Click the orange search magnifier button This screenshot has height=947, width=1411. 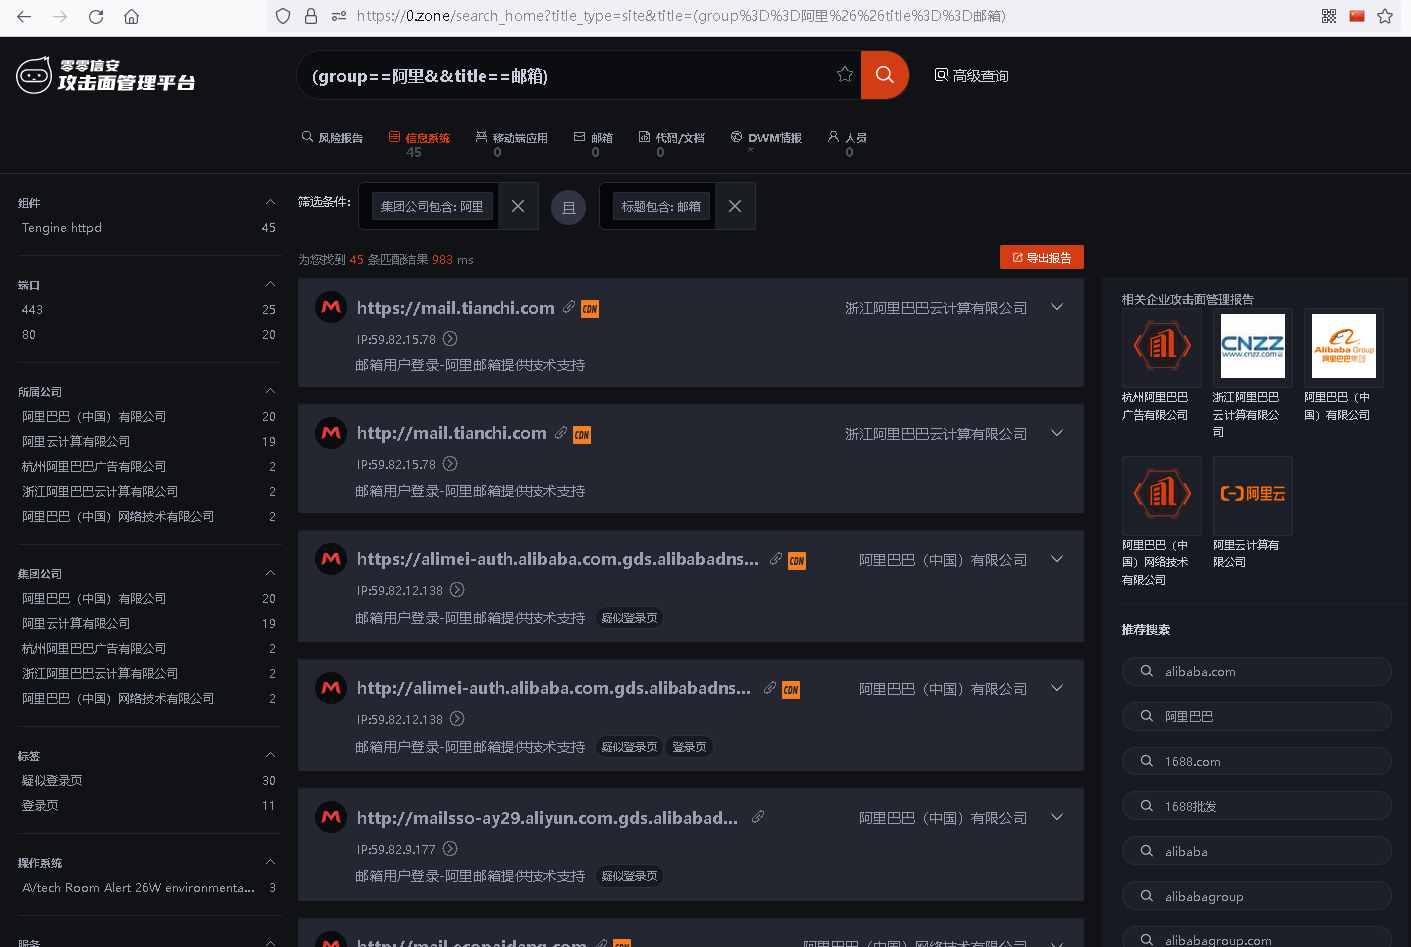[884, 75]
